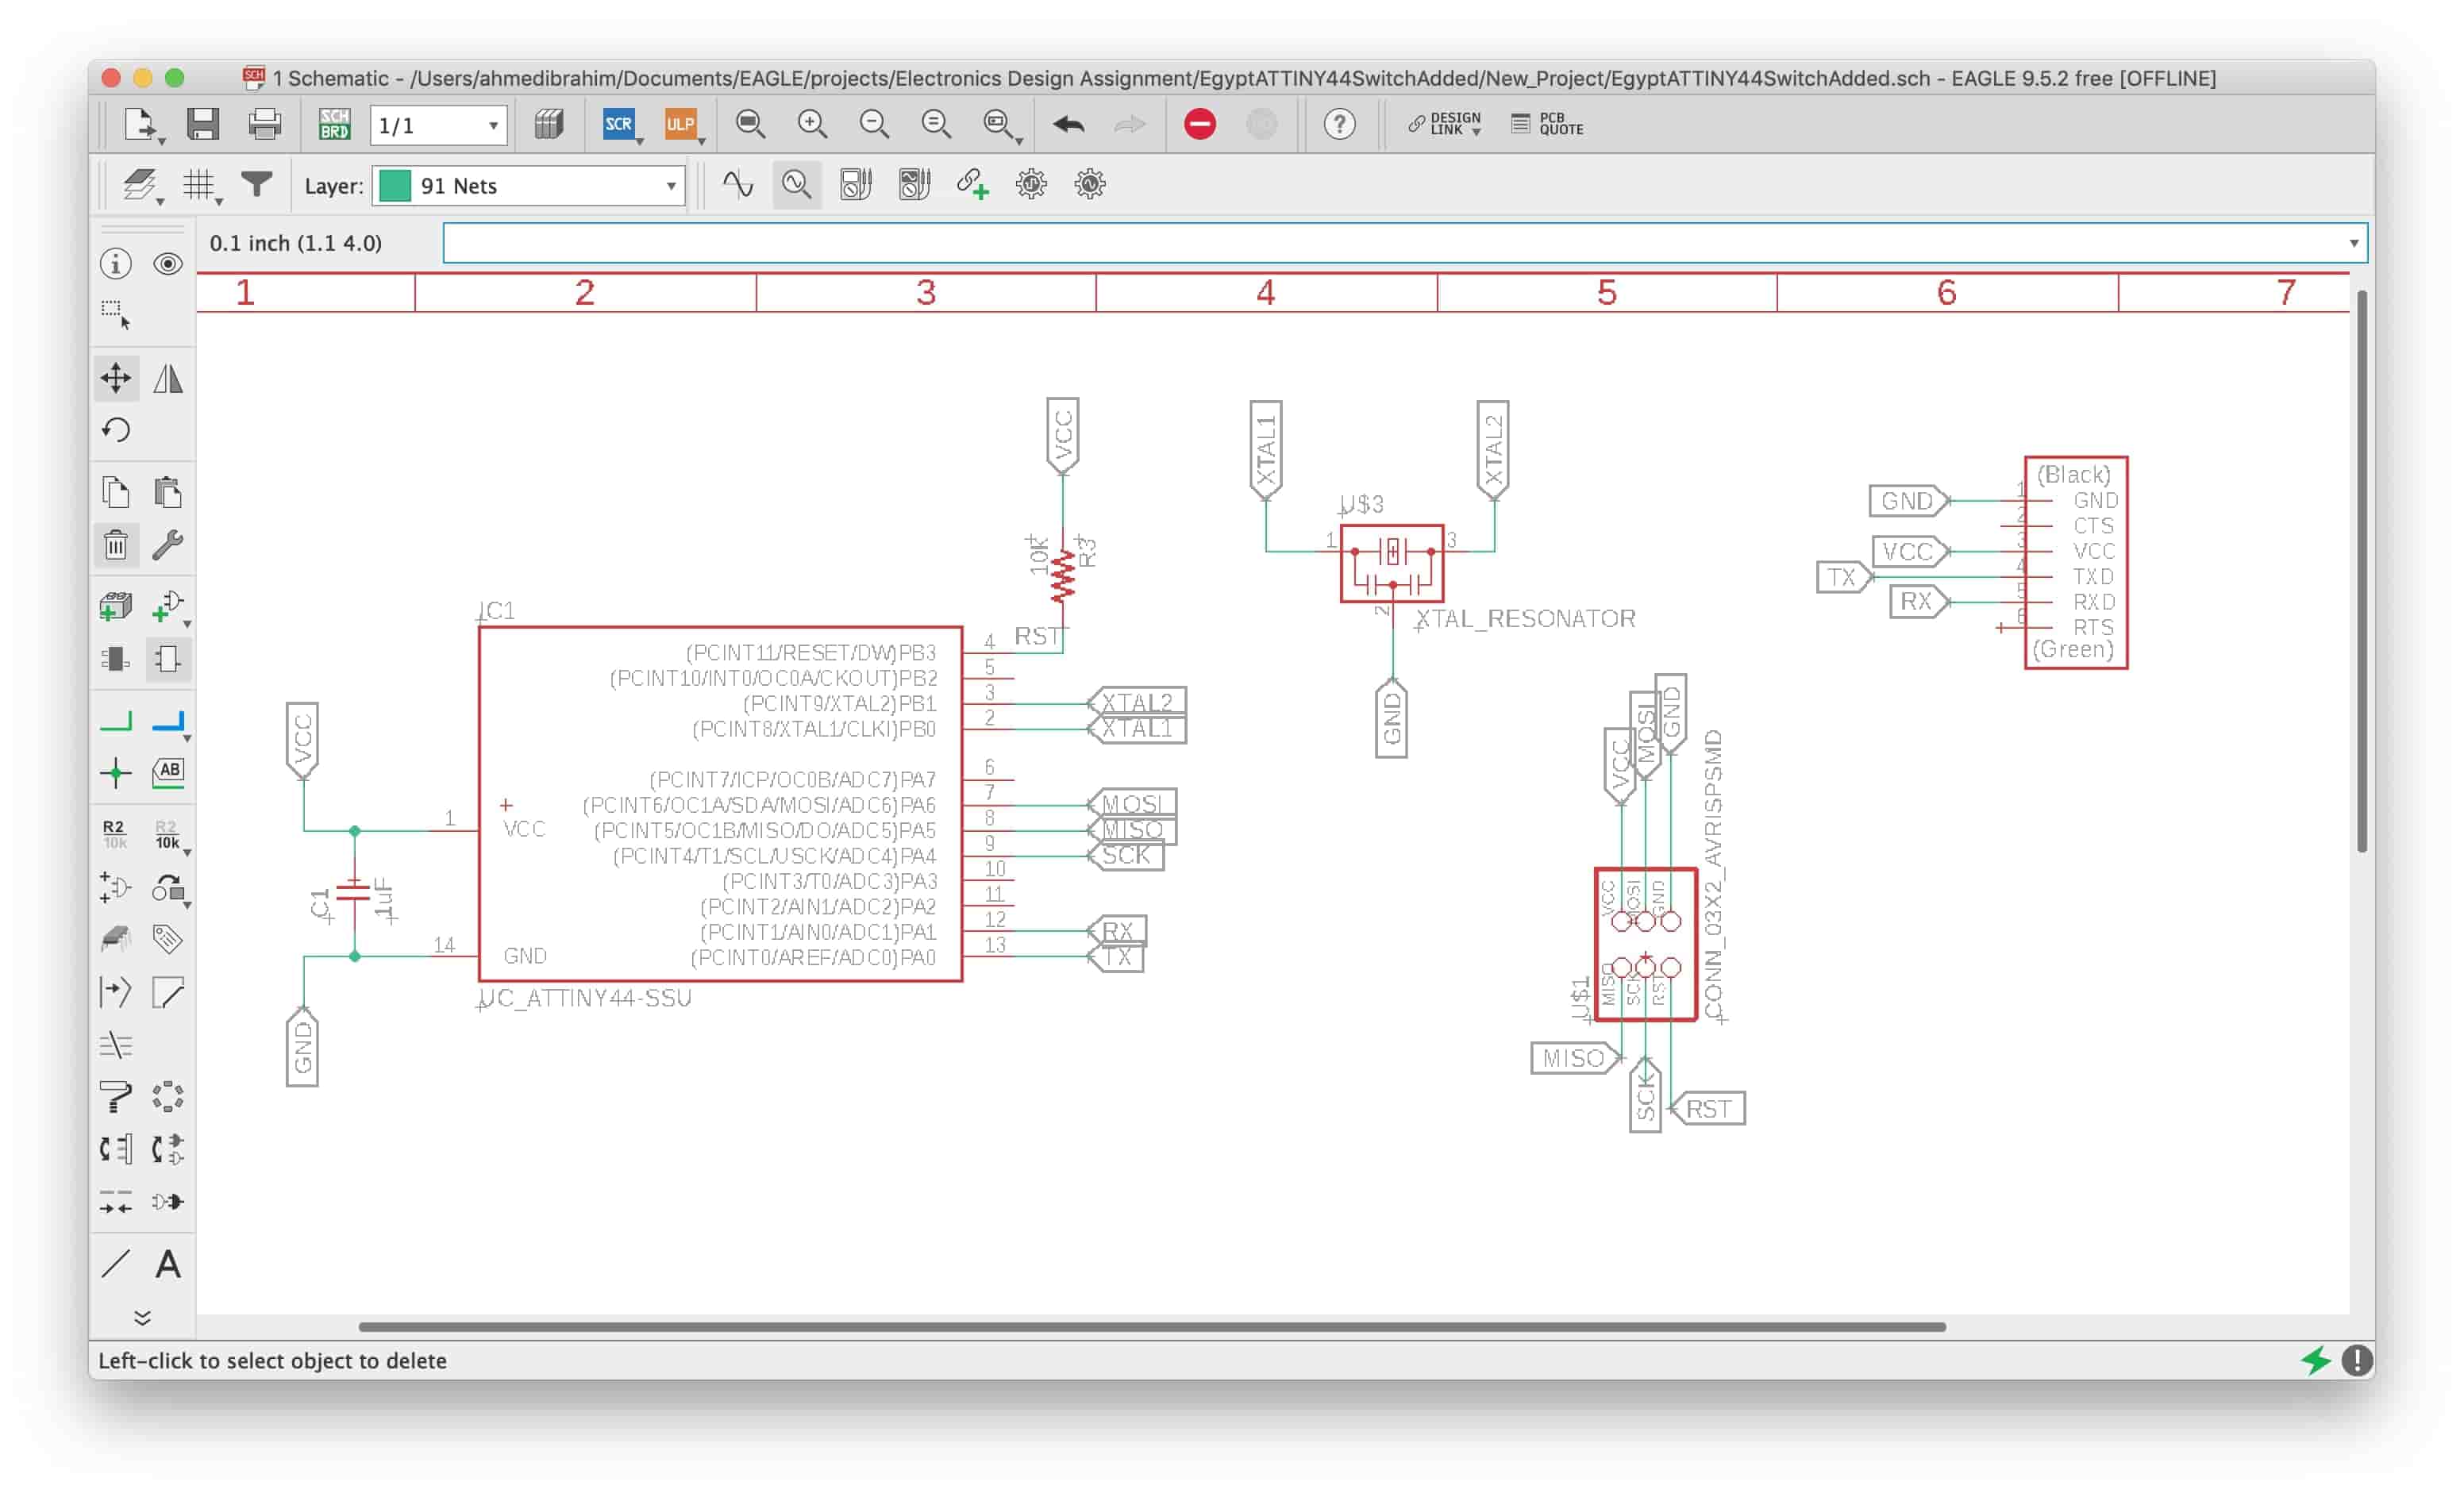Click the simulate sine wave icon
Viewport: 2464px width, 1497px height.
(x=738, y=185)
